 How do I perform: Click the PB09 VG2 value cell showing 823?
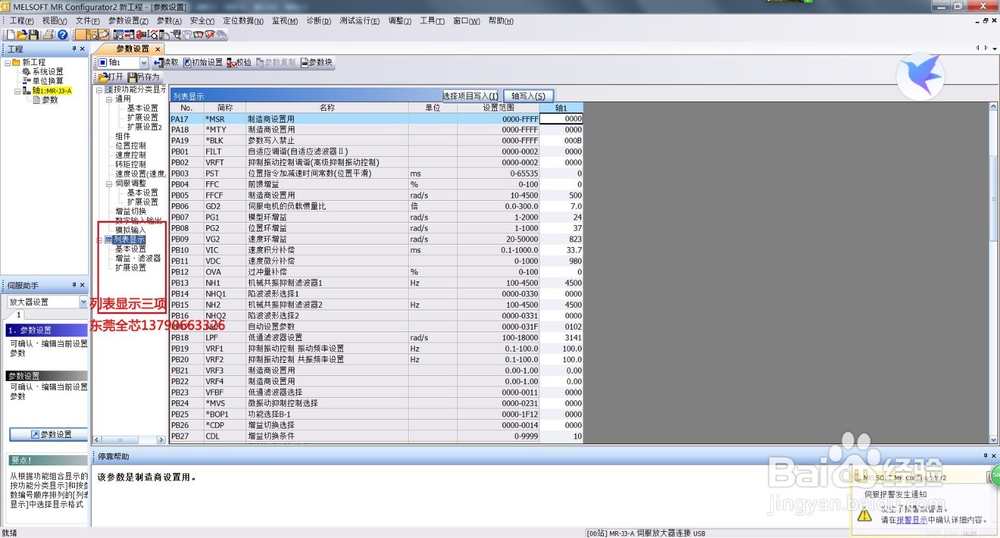point(561,239)
